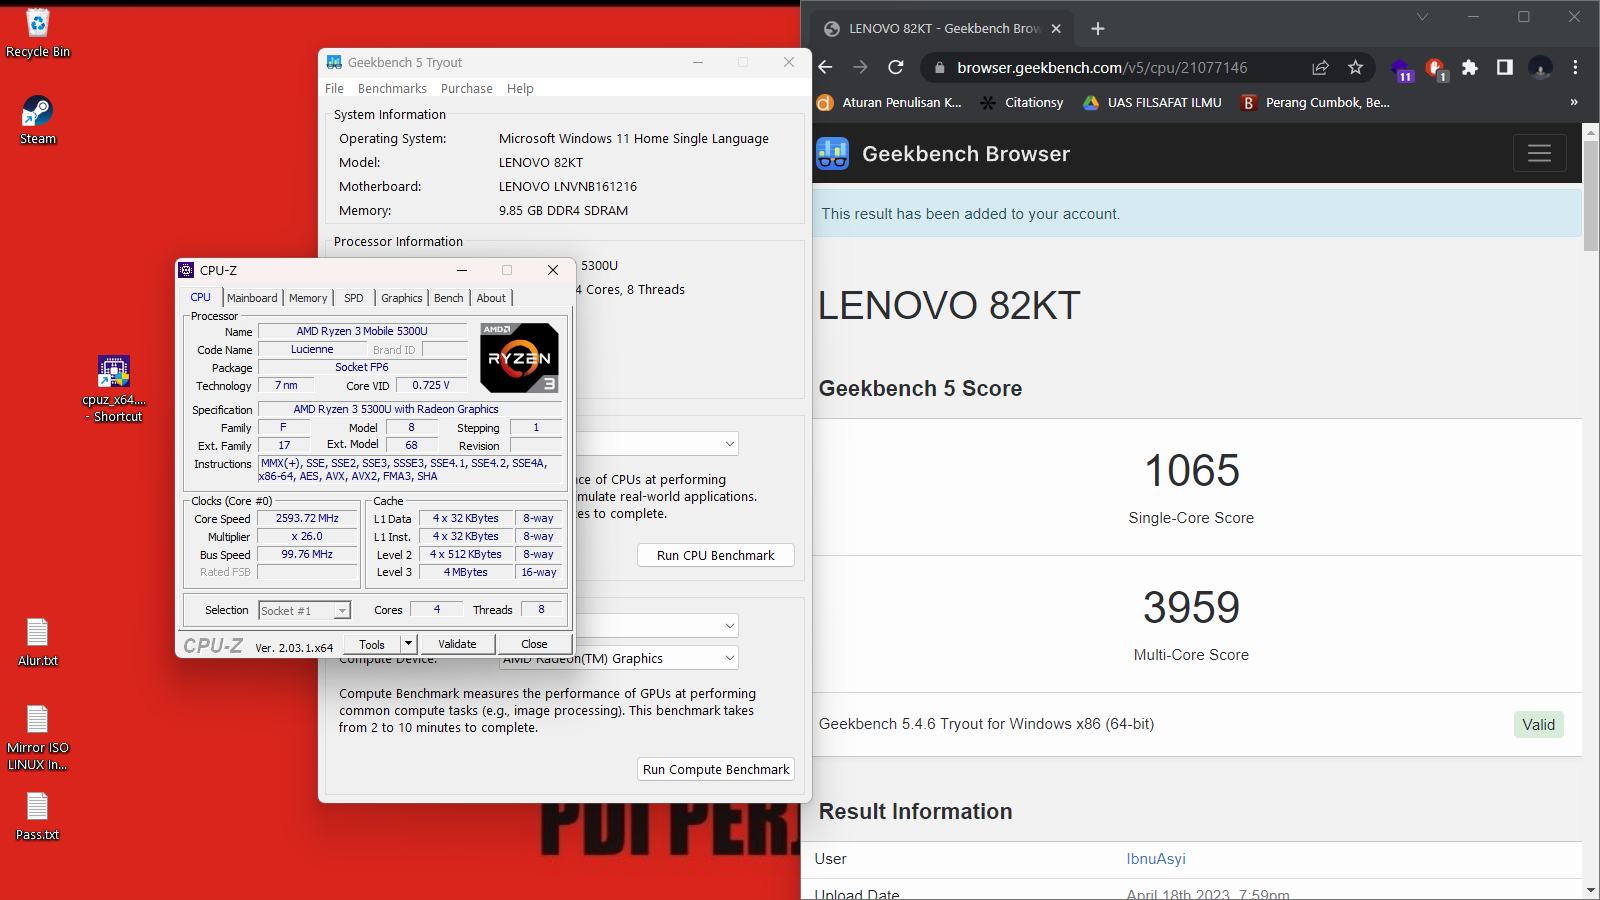The width and height of the screenshot is (1600, 900).
Task: Switch to the CPU tab in CPU-Z
Action: click(x=201, y=297)
